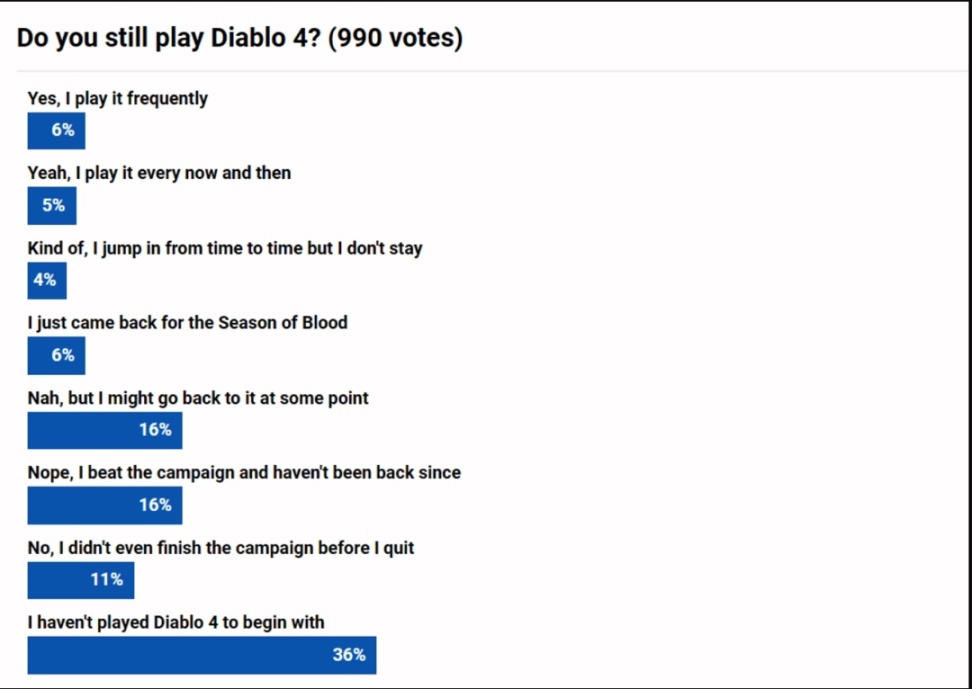Click the 4% result bar
Screen dimensions: 972x689
pos(47,280)
